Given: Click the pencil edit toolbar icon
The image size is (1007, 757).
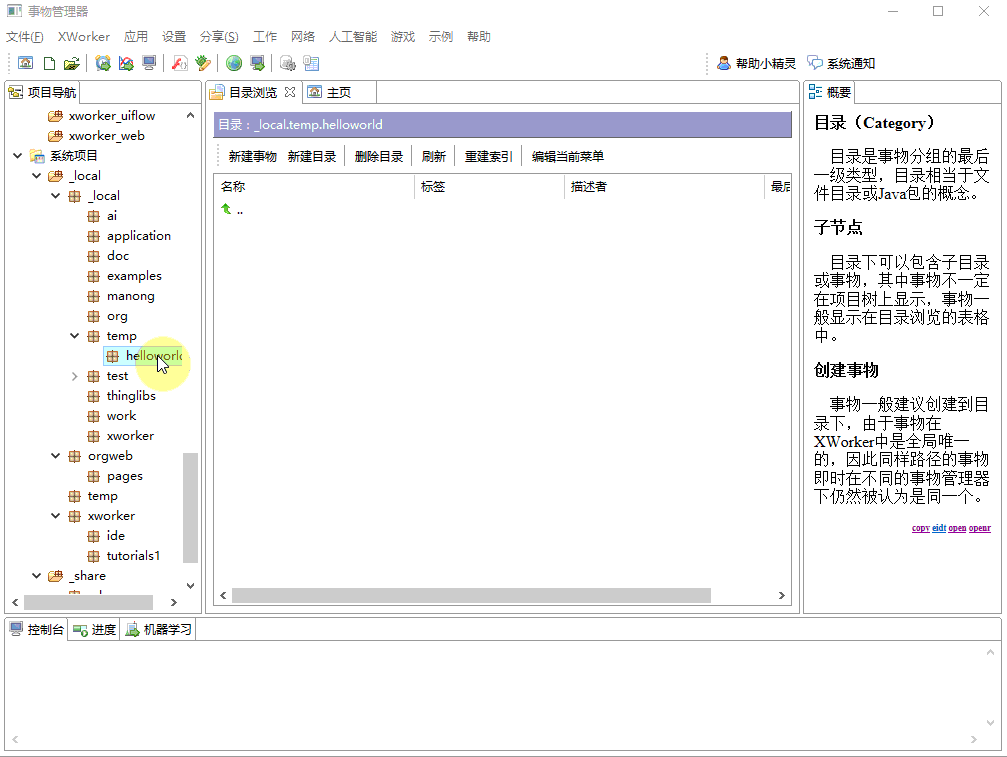Looking at the screenshot, I should (203, 63).
